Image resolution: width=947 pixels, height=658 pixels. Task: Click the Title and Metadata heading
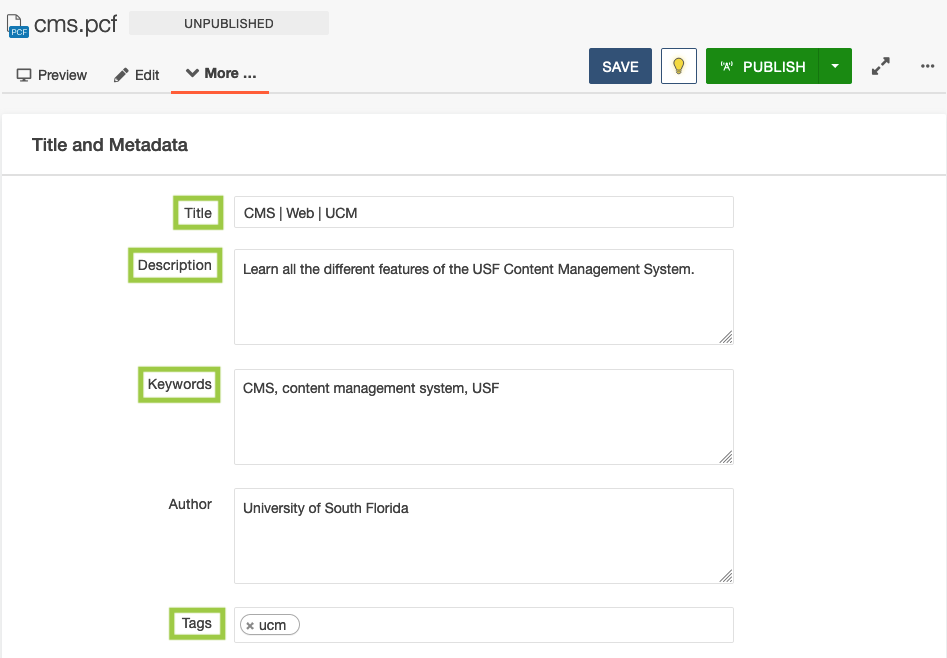tap(109, 145)
